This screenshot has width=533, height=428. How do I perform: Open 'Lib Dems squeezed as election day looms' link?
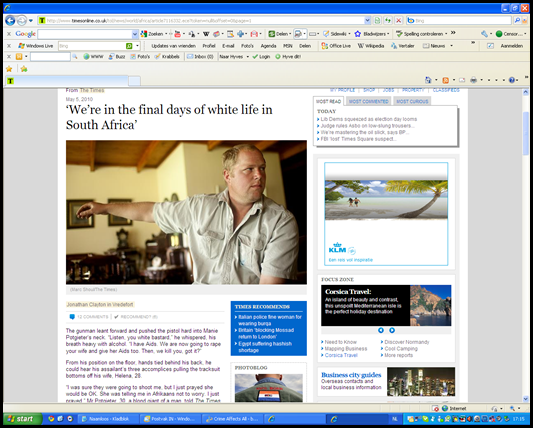369,119
